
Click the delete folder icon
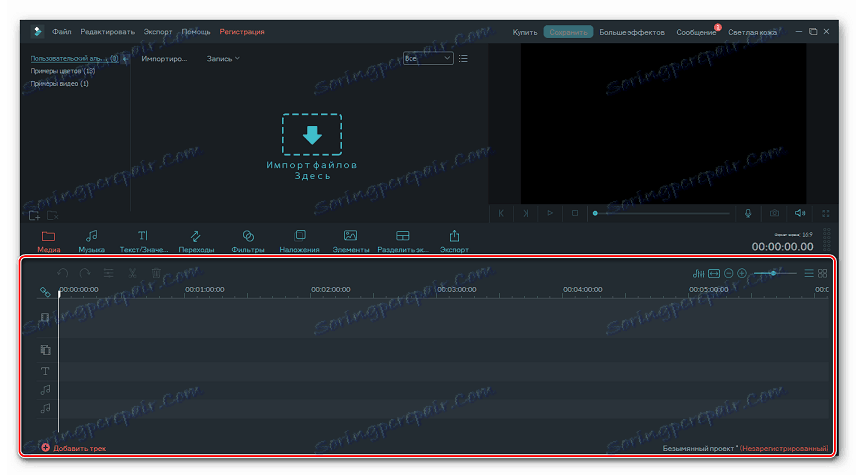tap(53, 216)
